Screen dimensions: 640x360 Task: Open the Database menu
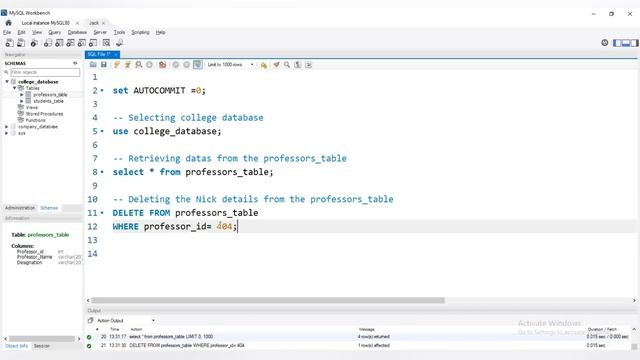77,32
